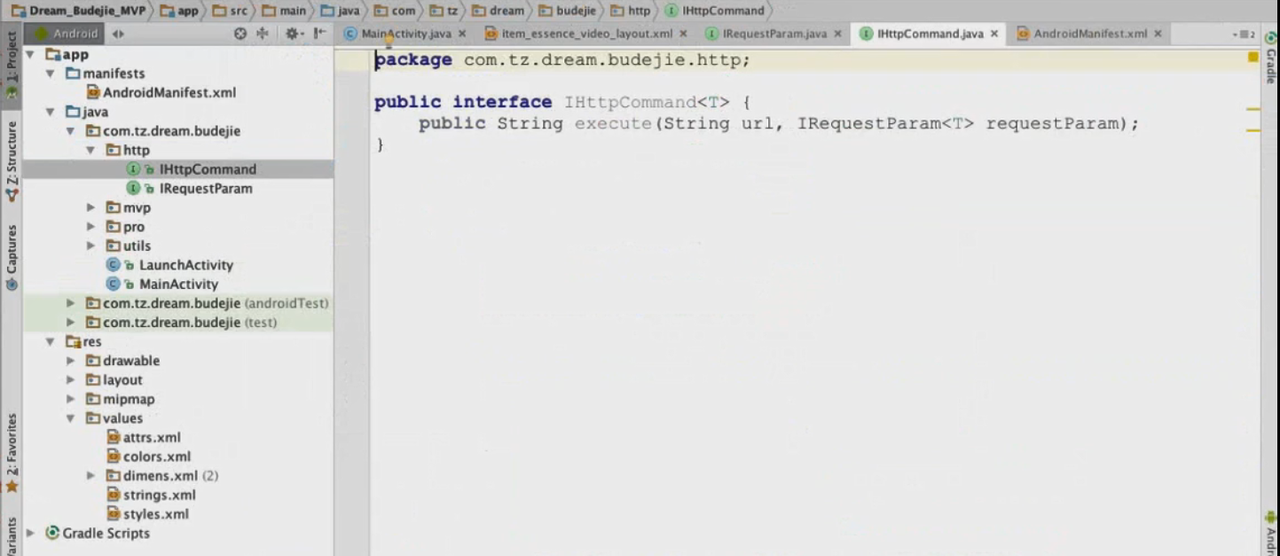Switch to the MainActivity.java tab

406,34
